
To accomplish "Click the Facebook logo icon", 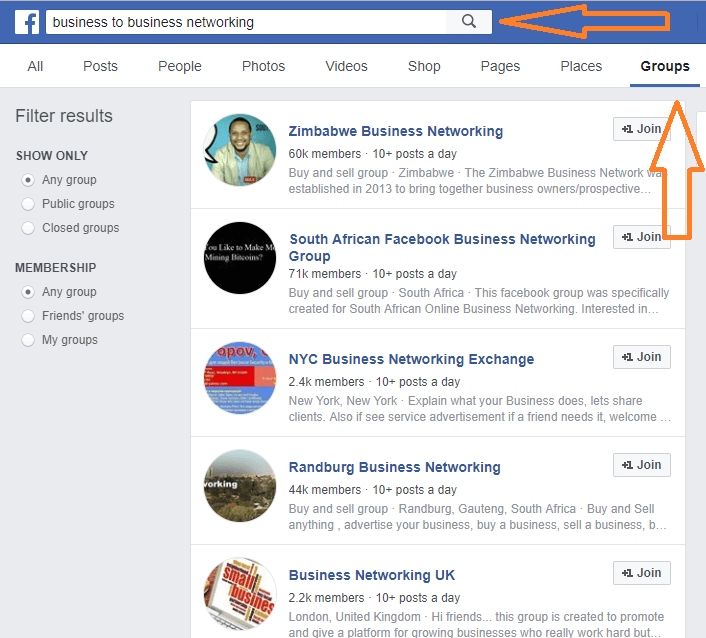I will coord(27,22).
